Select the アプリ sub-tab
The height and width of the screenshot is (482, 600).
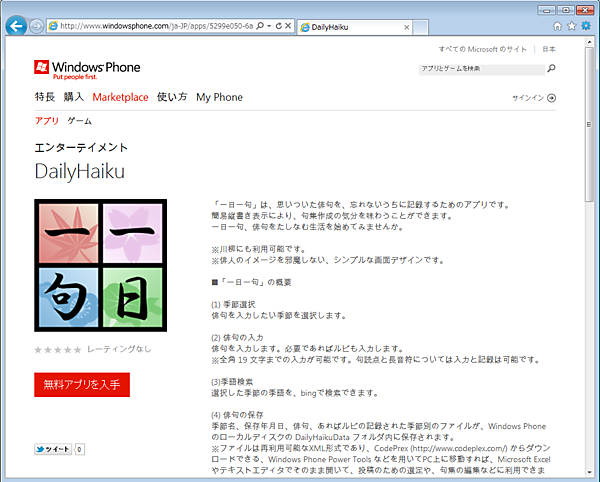pos(47,121)
